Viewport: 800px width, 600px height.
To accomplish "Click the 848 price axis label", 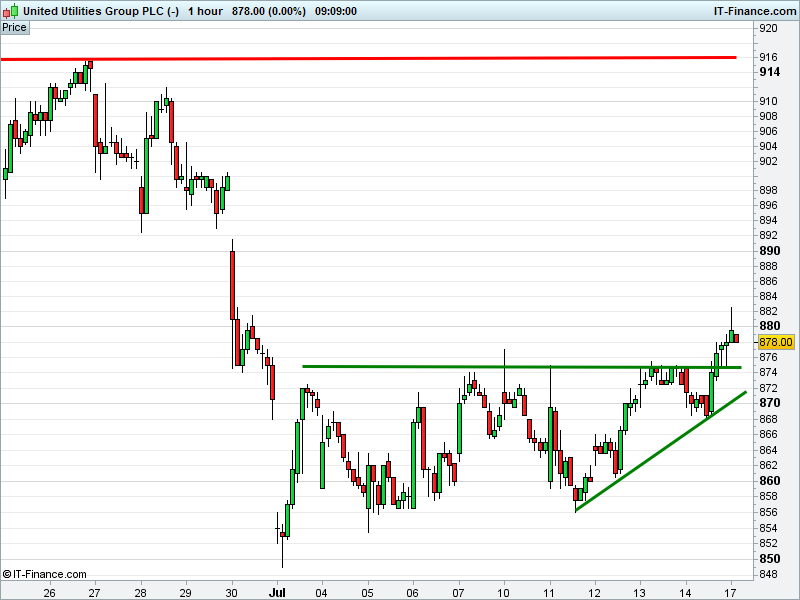I will coord(768,574).
